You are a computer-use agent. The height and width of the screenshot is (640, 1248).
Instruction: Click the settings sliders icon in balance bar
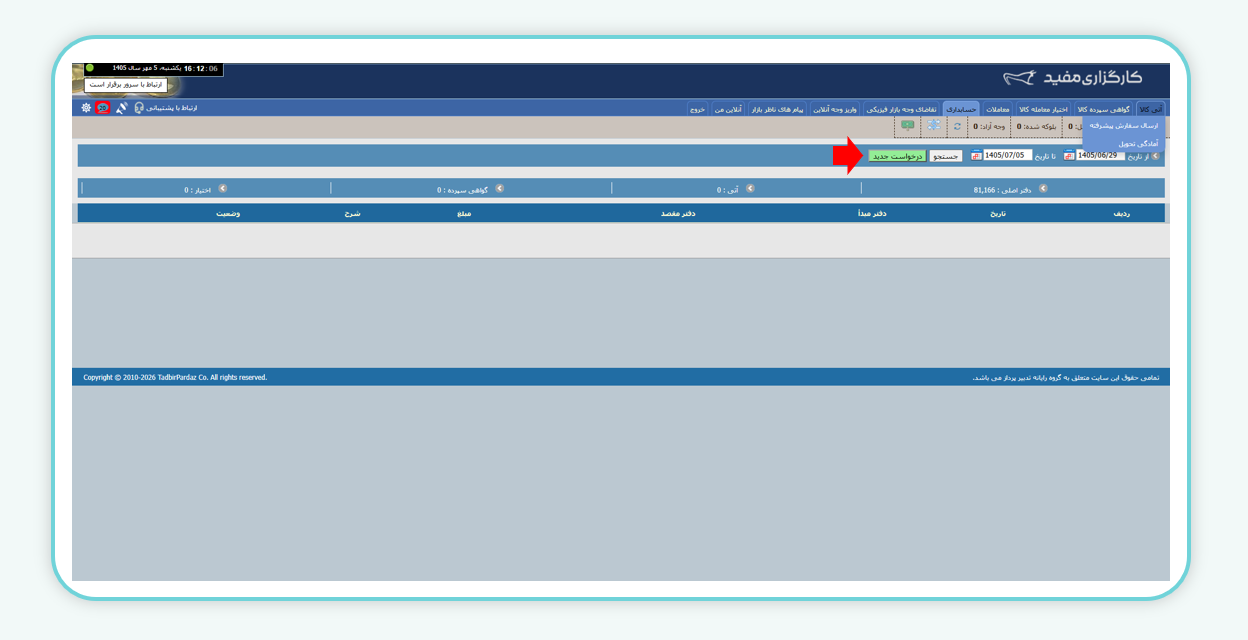[x=933, y=125]
